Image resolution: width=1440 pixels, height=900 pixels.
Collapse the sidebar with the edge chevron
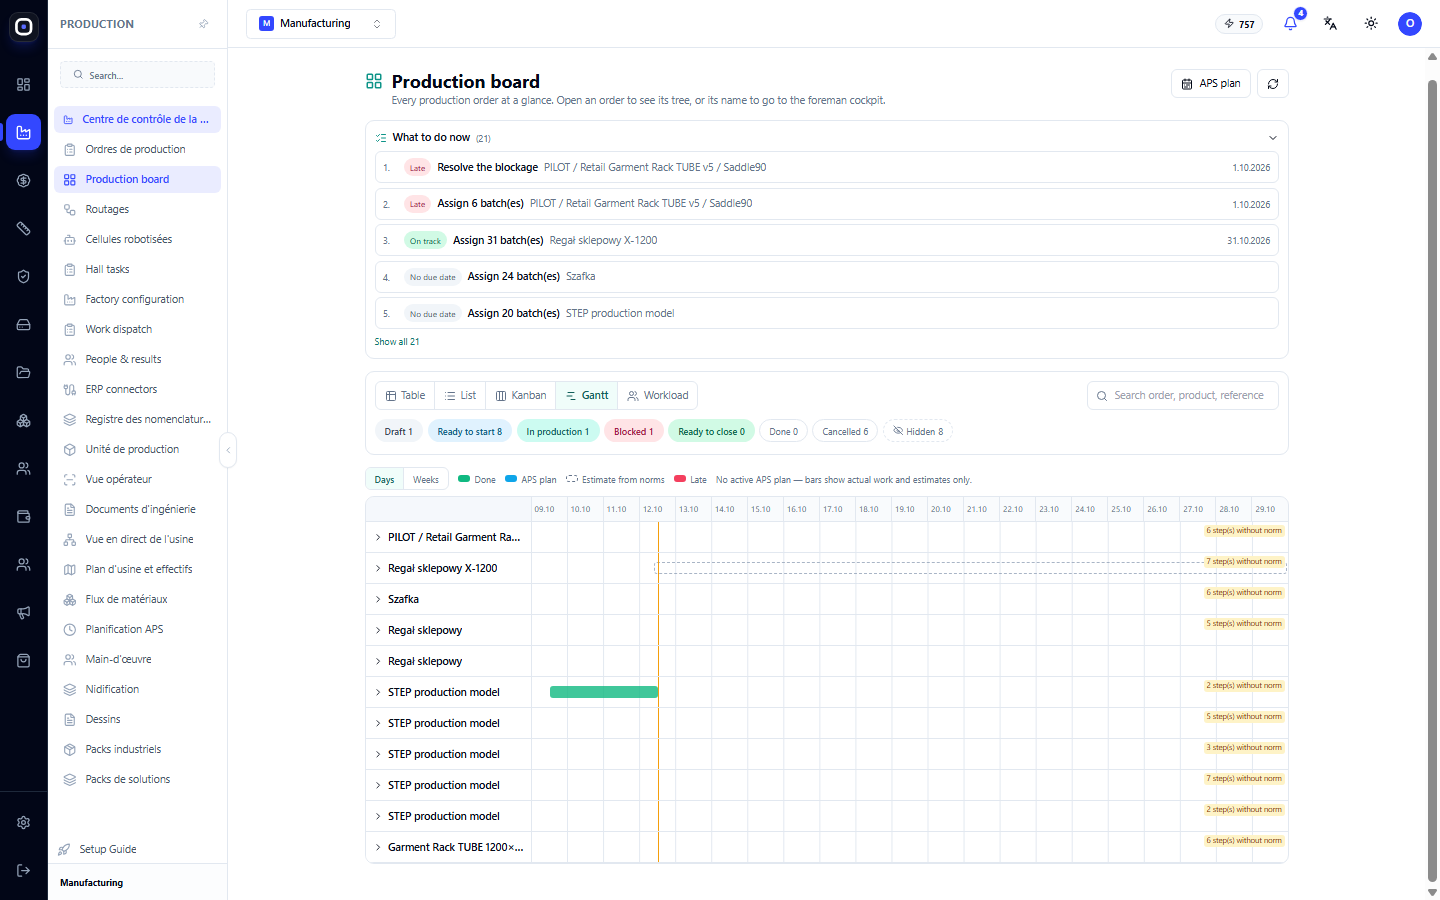tap(228, 450)
